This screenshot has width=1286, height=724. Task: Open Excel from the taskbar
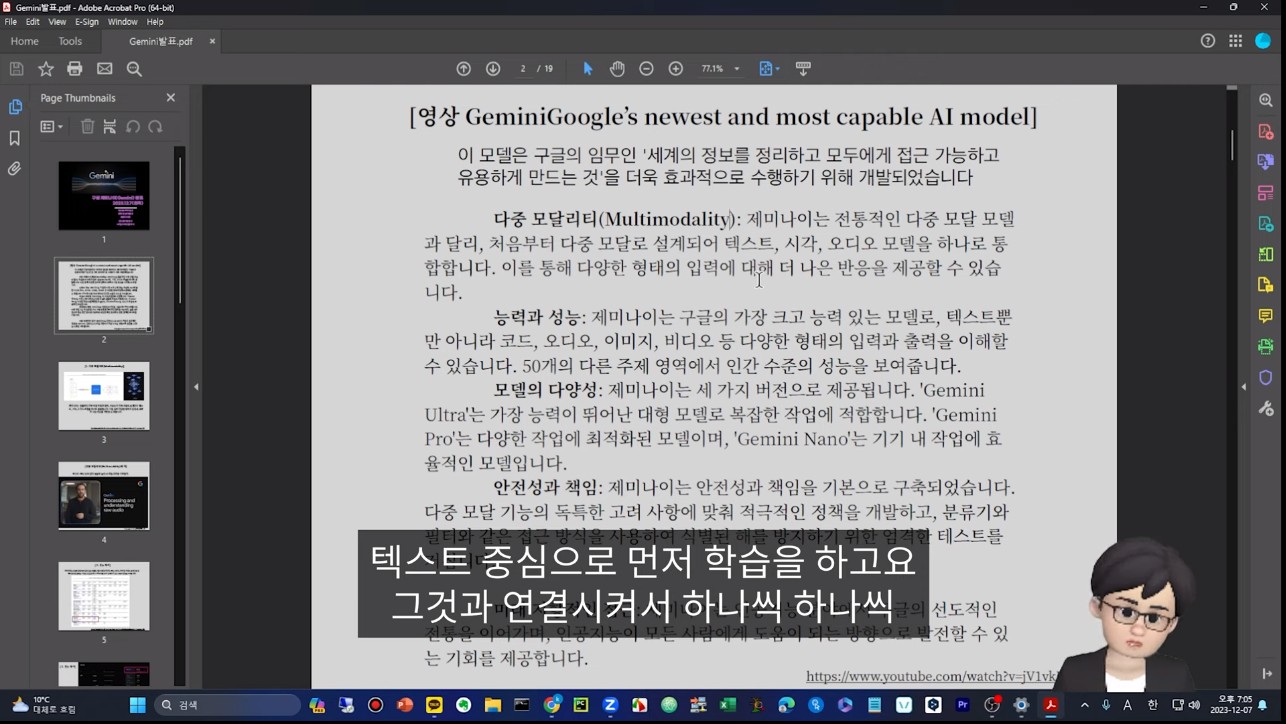point(728,705)
